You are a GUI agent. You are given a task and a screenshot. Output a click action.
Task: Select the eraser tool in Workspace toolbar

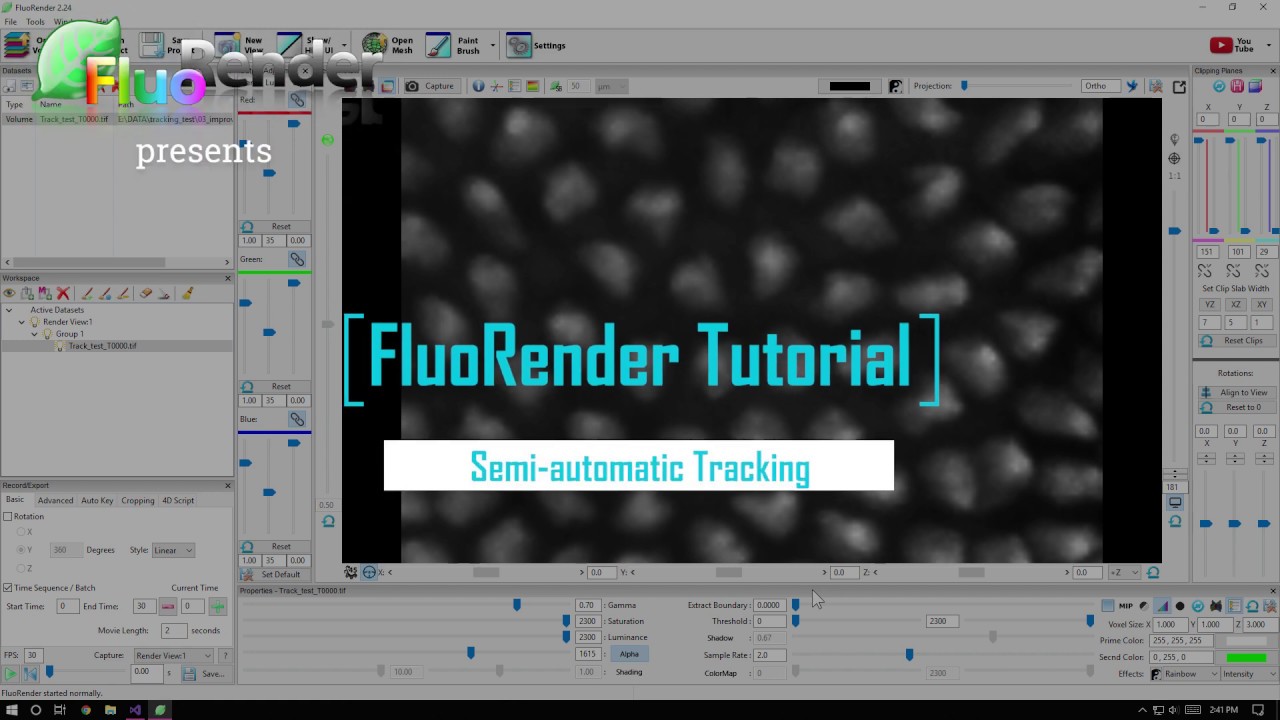point(146,294)
